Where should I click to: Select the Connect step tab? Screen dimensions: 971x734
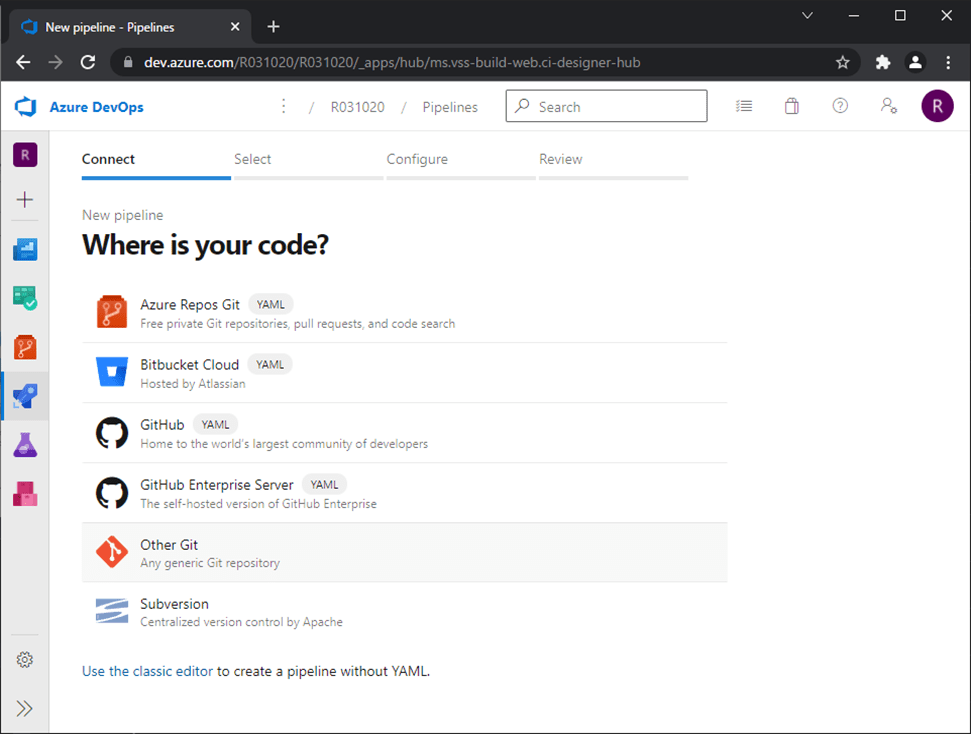[x=156, y=164]
